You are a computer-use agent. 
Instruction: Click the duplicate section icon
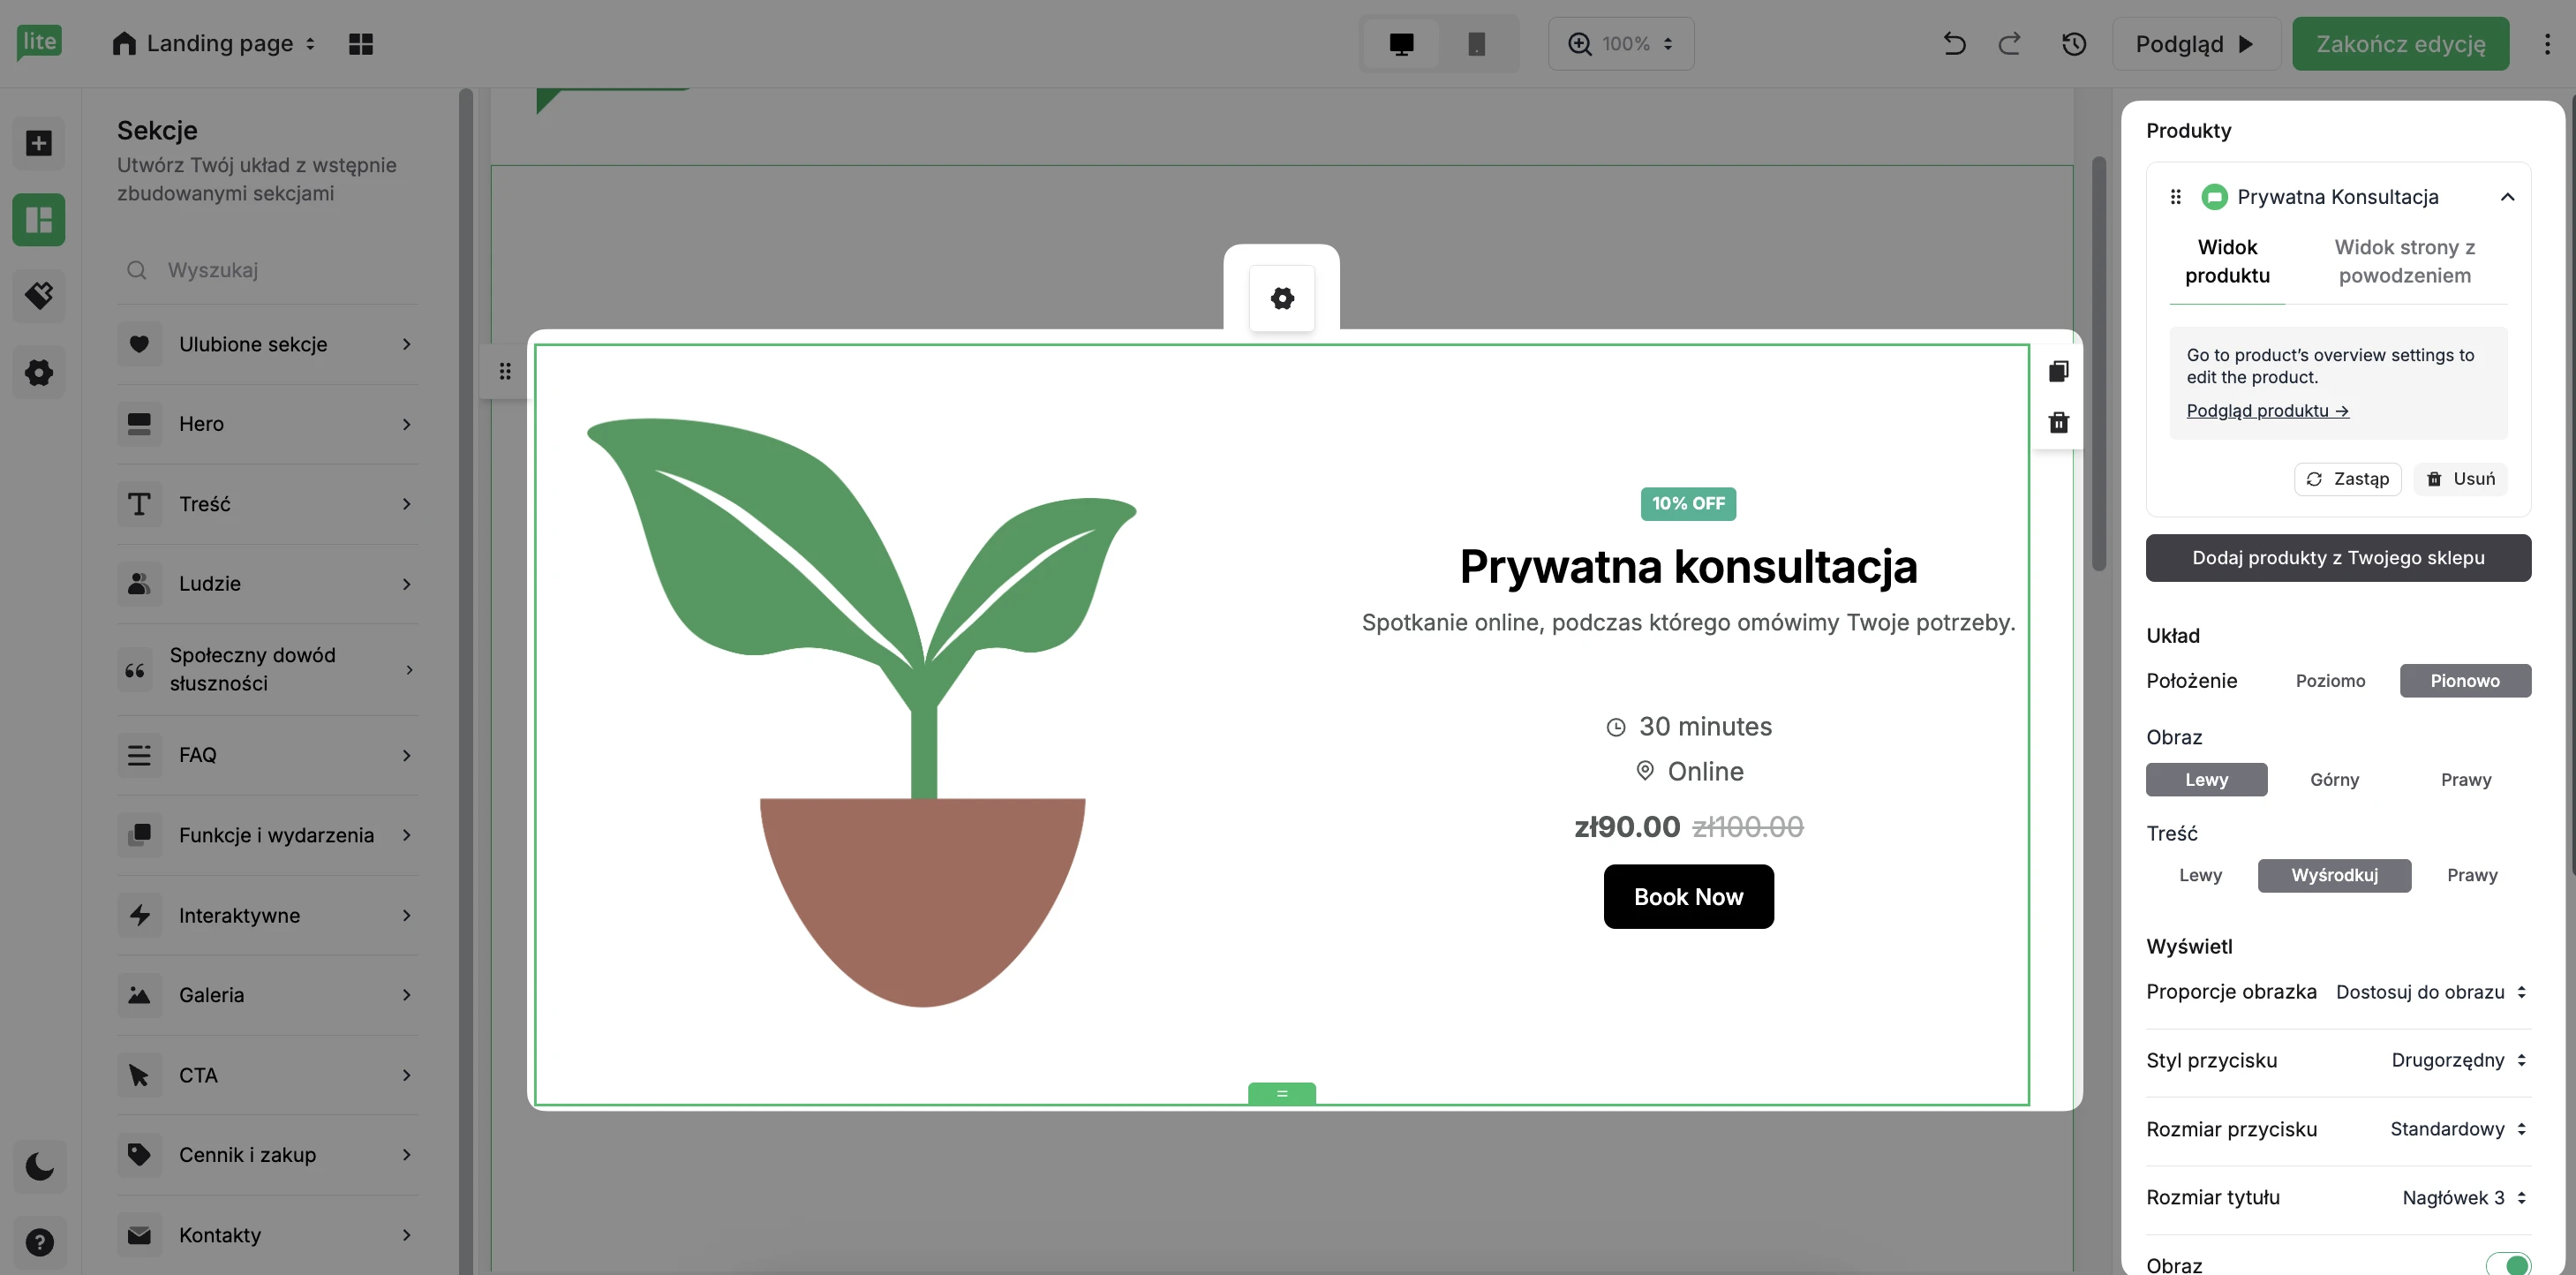coord(2058,371)
